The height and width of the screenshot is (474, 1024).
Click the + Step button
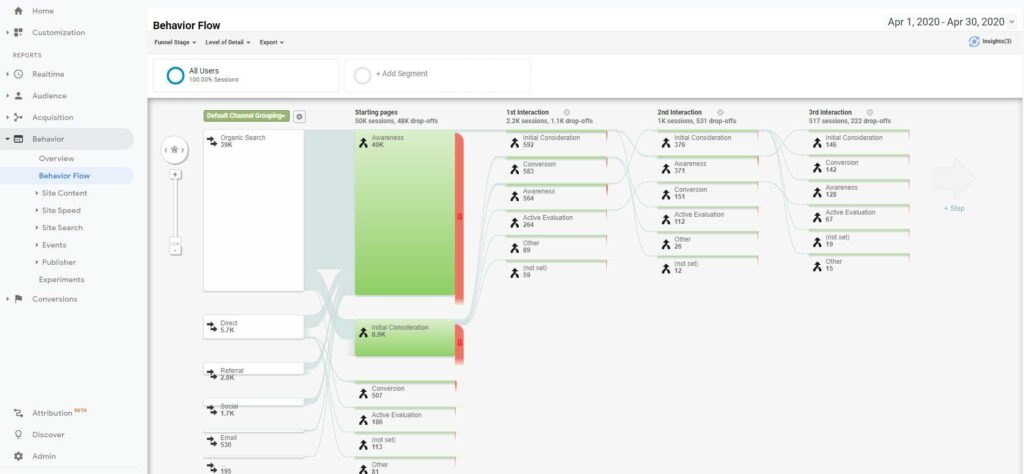tap(954, 208)
